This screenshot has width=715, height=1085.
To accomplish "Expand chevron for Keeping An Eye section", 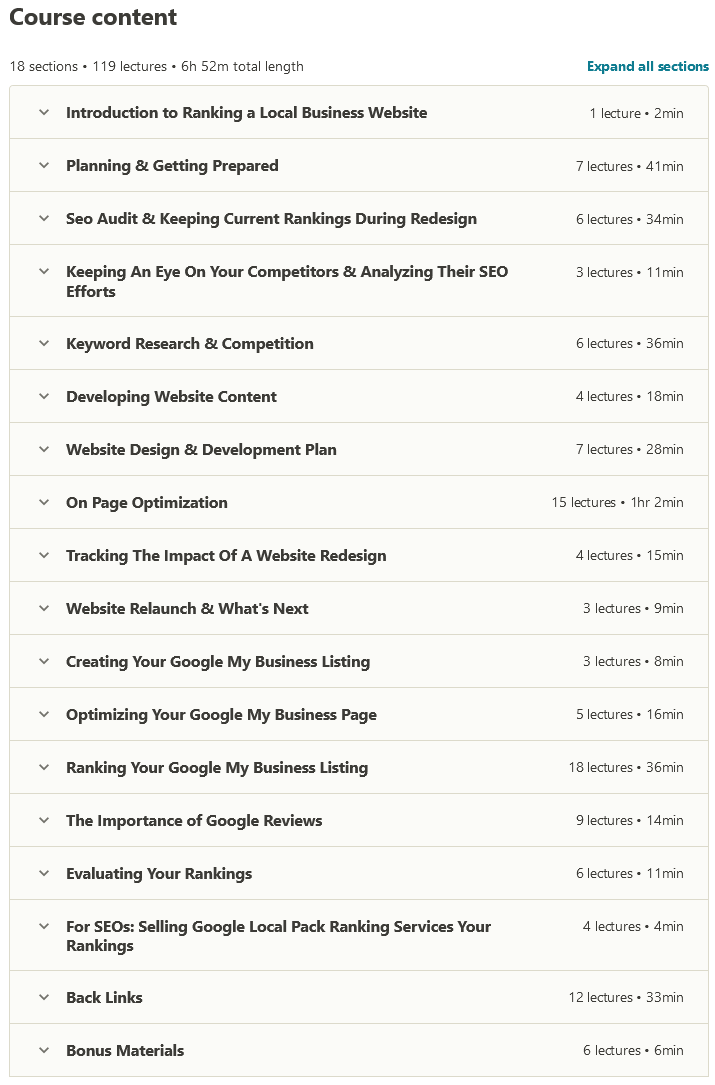I will click(44, 271).
